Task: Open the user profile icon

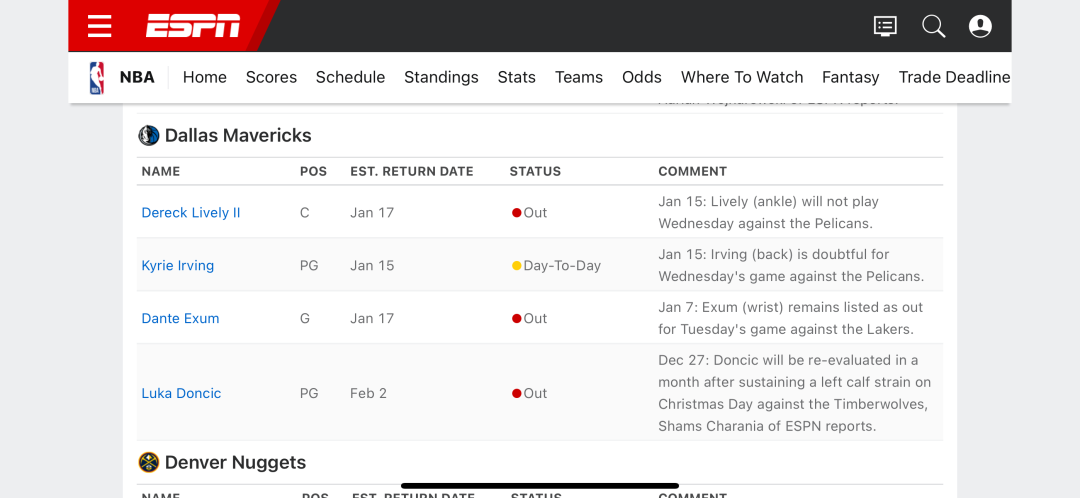Action: point(980,26)
